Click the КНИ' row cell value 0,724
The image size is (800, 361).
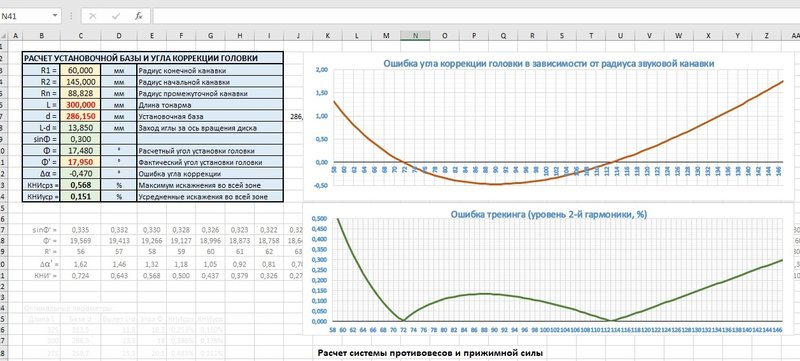[x=81, y=275]
